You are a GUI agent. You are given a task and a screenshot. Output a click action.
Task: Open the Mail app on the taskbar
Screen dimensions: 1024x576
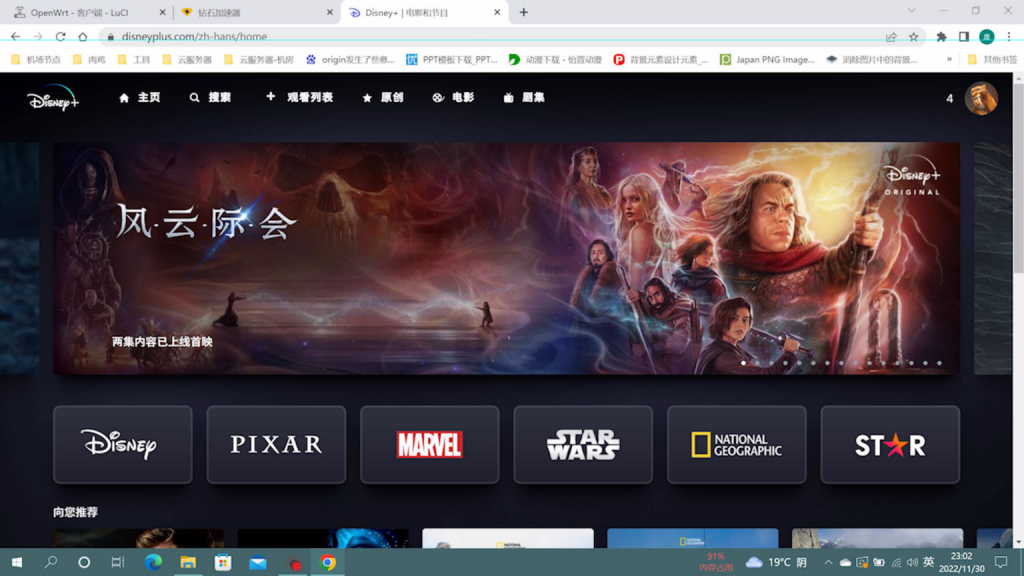258,562
